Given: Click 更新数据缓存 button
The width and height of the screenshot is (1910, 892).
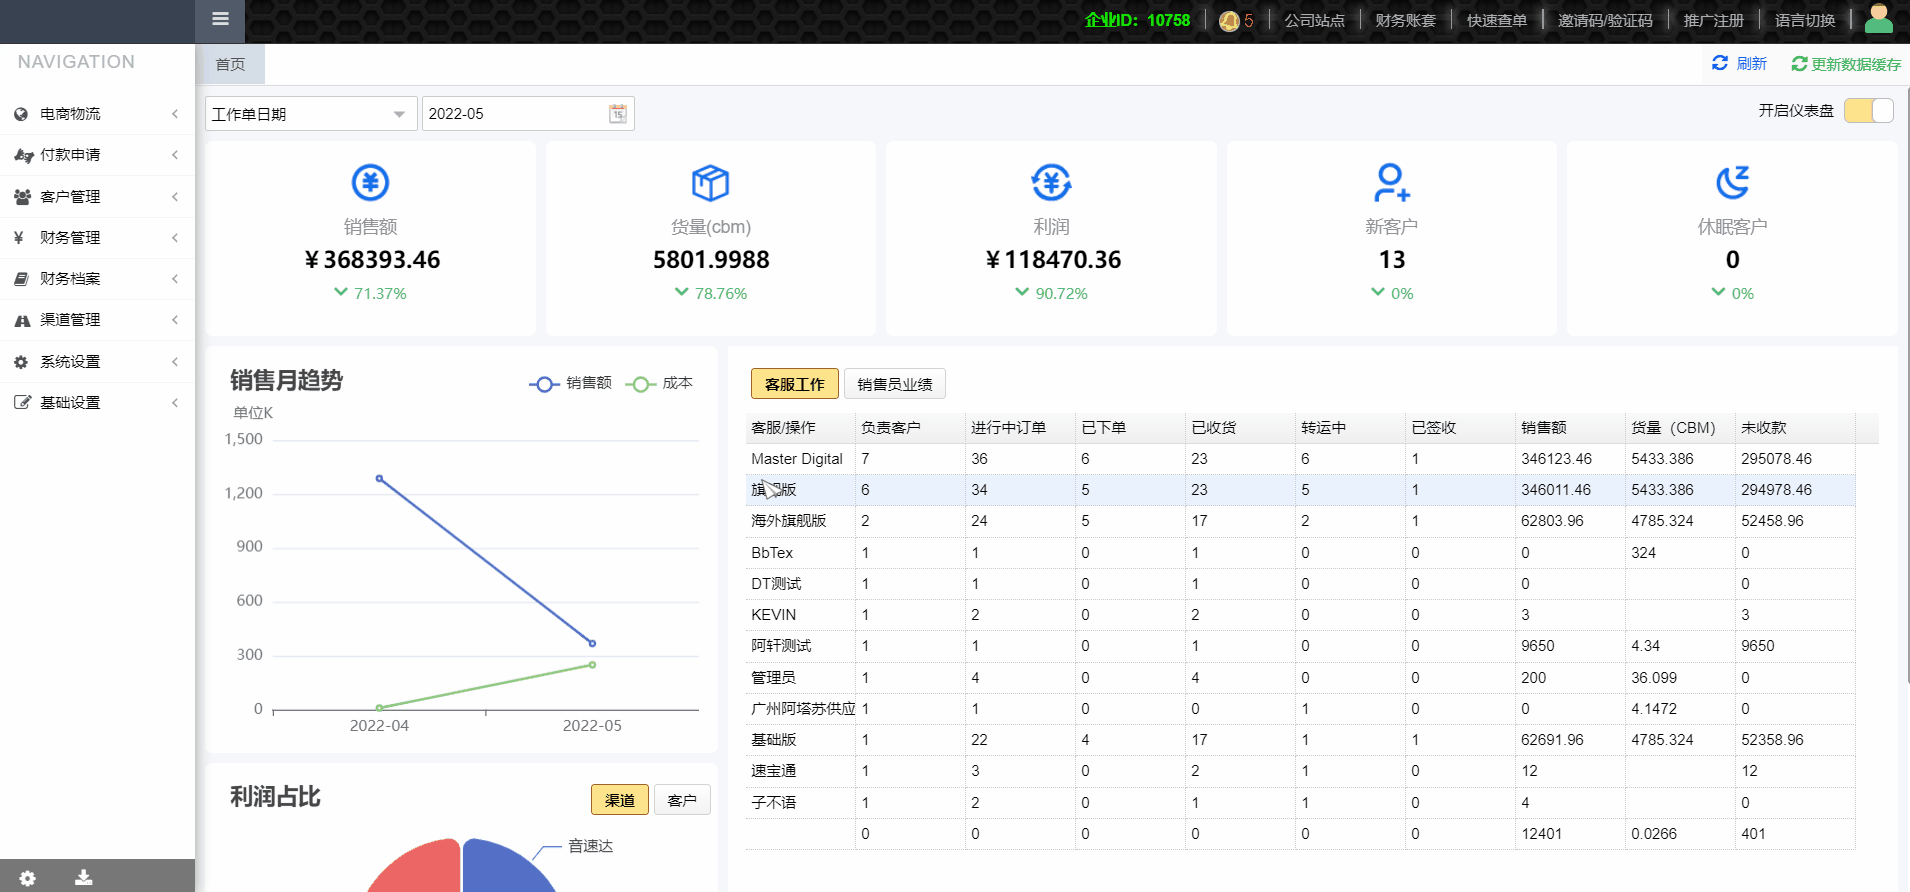Looking at the screenshot, I should click(x=1846, y=64).
